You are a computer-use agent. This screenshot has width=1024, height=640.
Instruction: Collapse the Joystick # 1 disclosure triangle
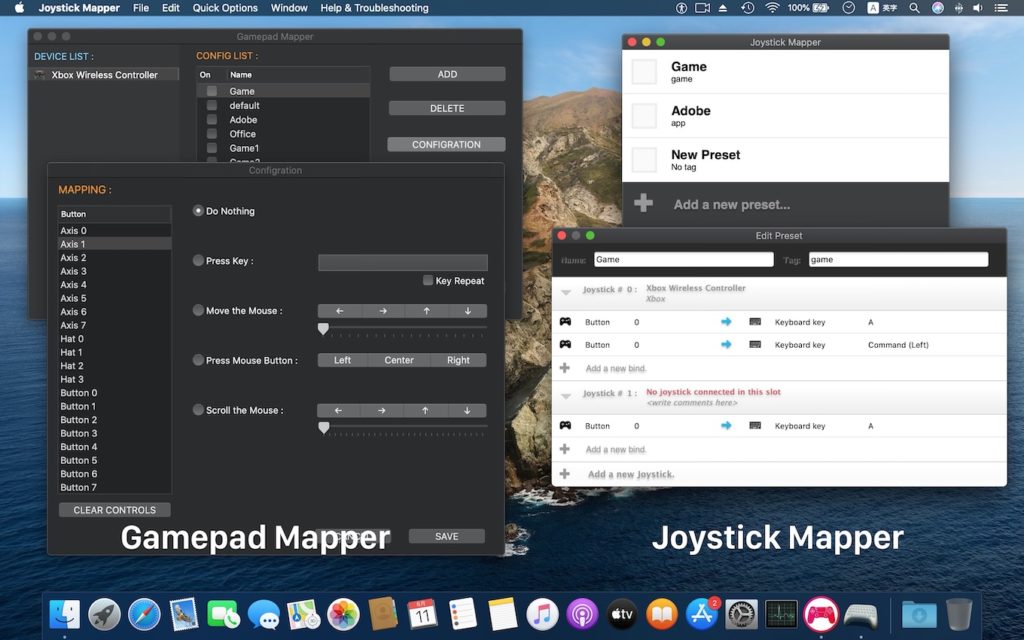click(566, 397)
